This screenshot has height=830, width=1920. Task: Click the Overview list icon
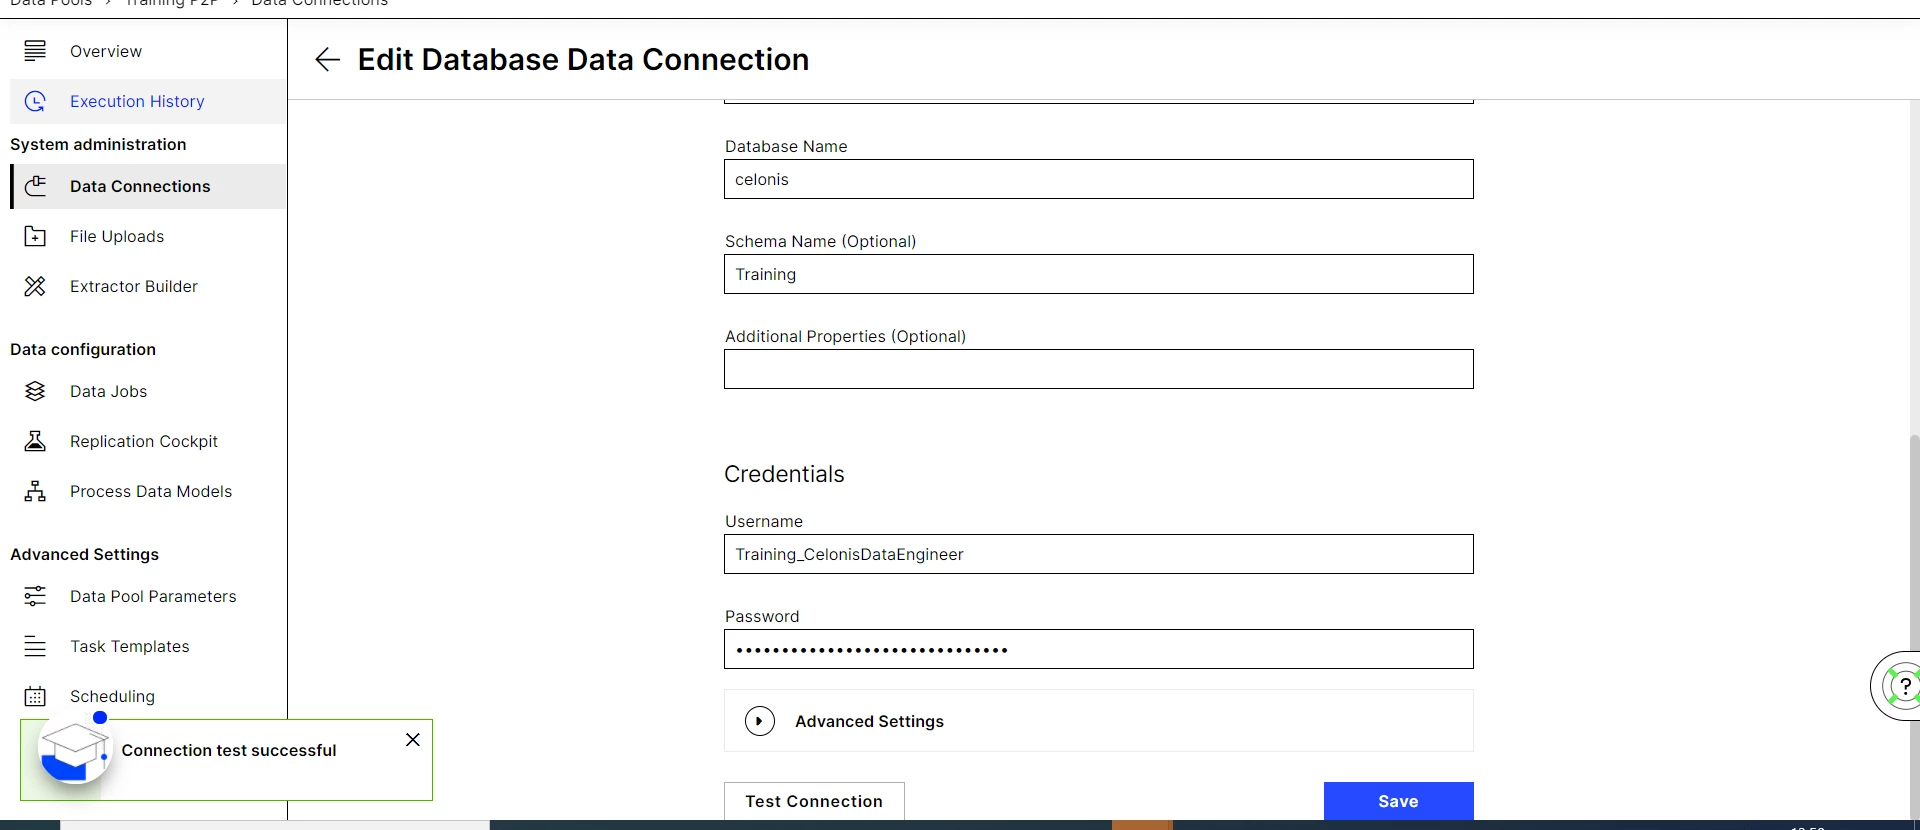point(35,51)
